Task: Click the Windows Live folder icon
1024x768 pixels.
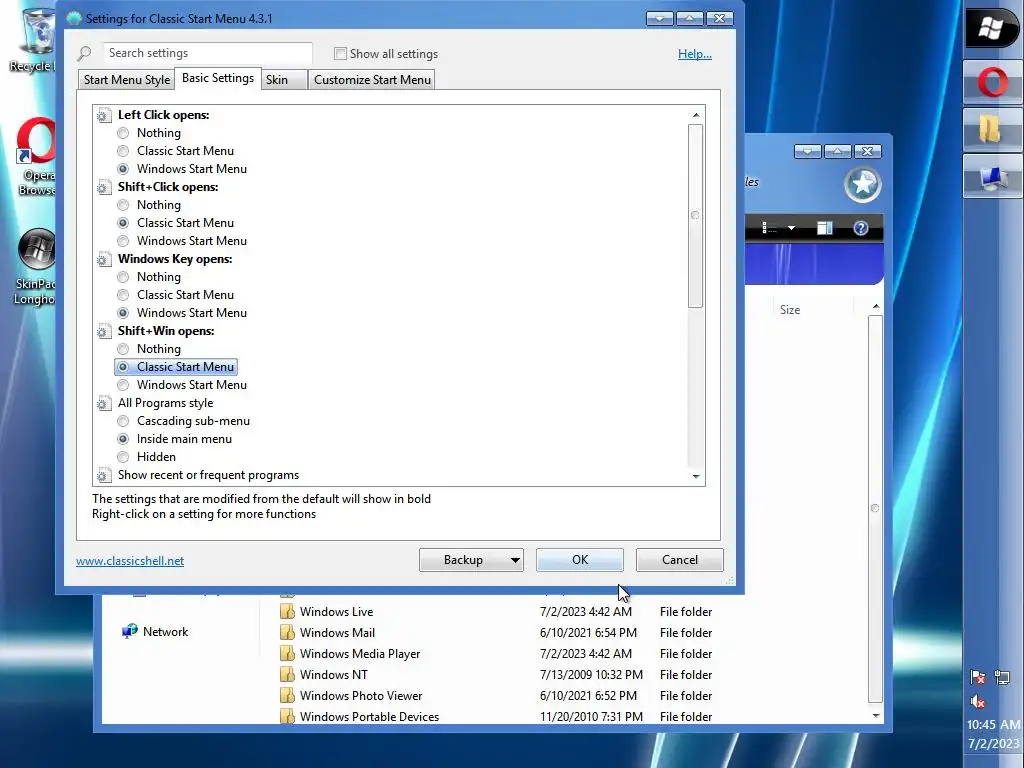Action: click(x=287, y=611)
